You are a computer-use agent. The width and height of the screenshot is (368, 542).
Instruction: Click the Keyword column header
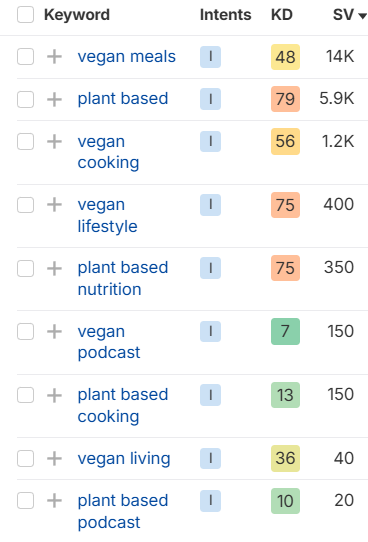tap(77, 15)
